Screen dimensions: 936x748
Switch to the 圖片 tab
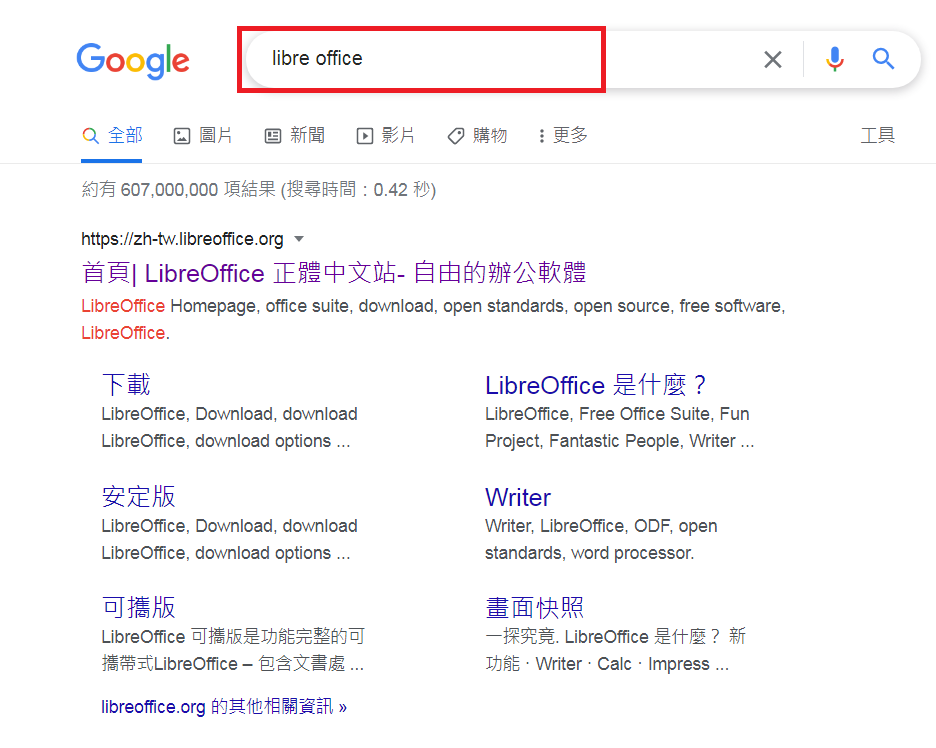tap(203, 136)
